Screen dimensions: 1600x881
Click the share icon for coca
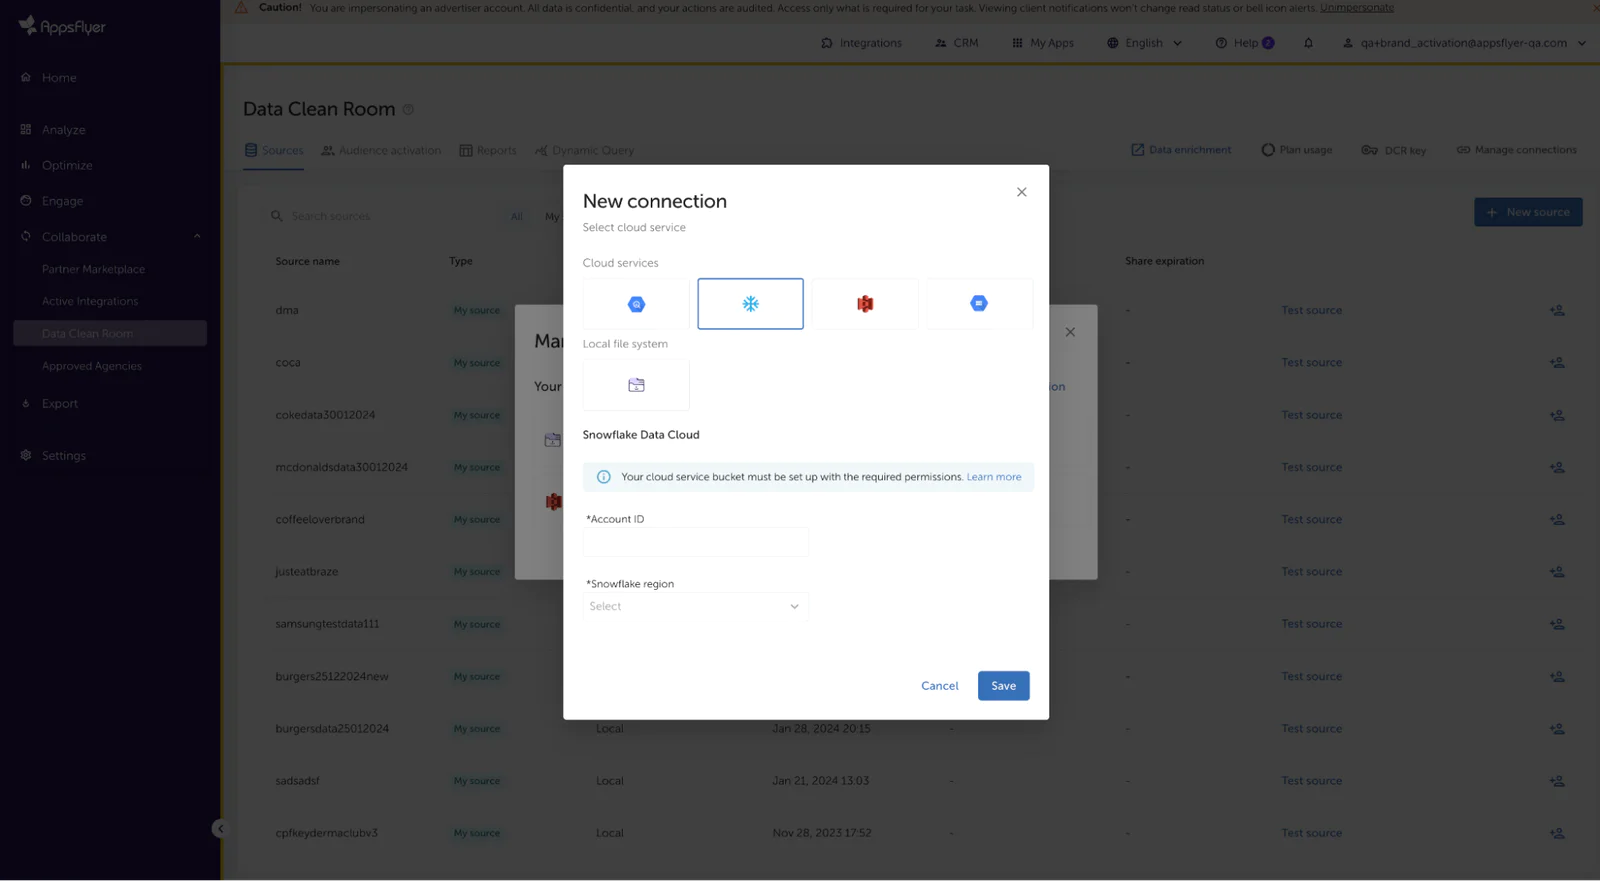tap(1557, 363)
